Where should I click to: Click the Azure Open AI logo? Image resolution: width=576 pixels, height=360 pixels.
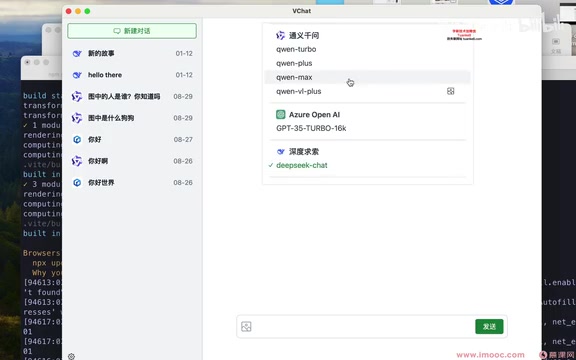[281, 115]
